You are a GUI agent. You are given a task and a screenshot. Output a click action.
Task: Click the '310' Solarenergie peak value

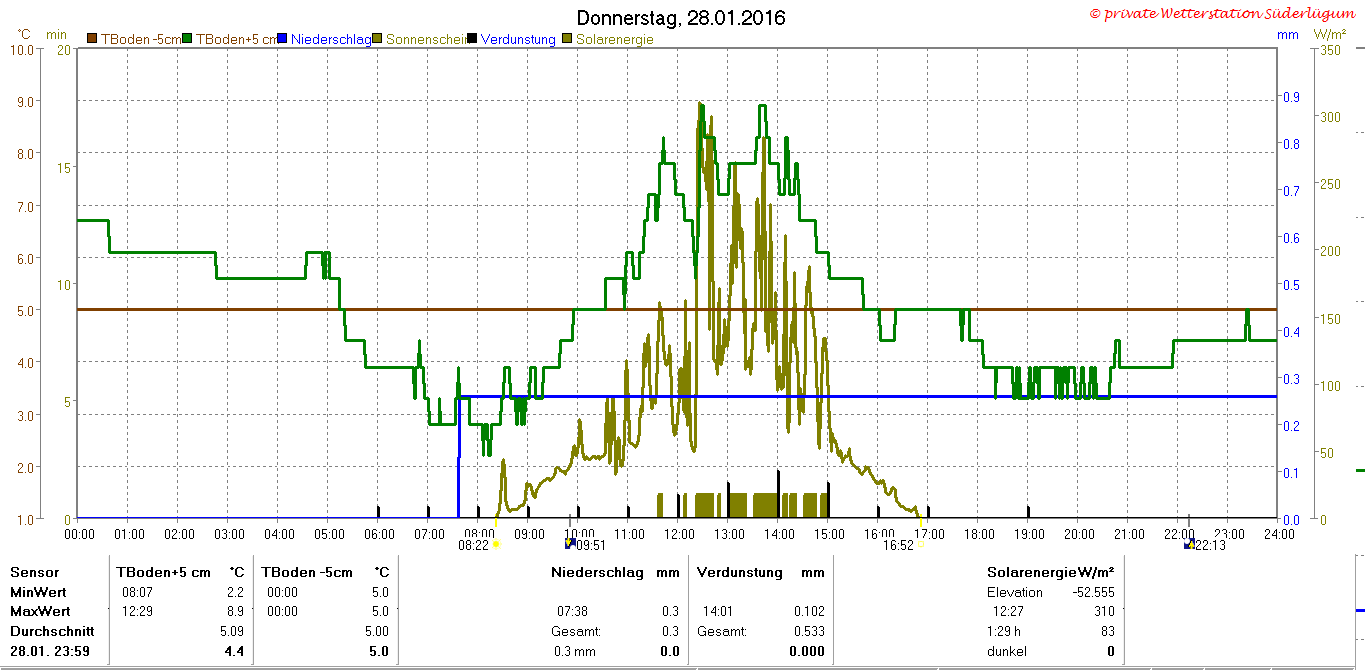[x=1104, y=611]
